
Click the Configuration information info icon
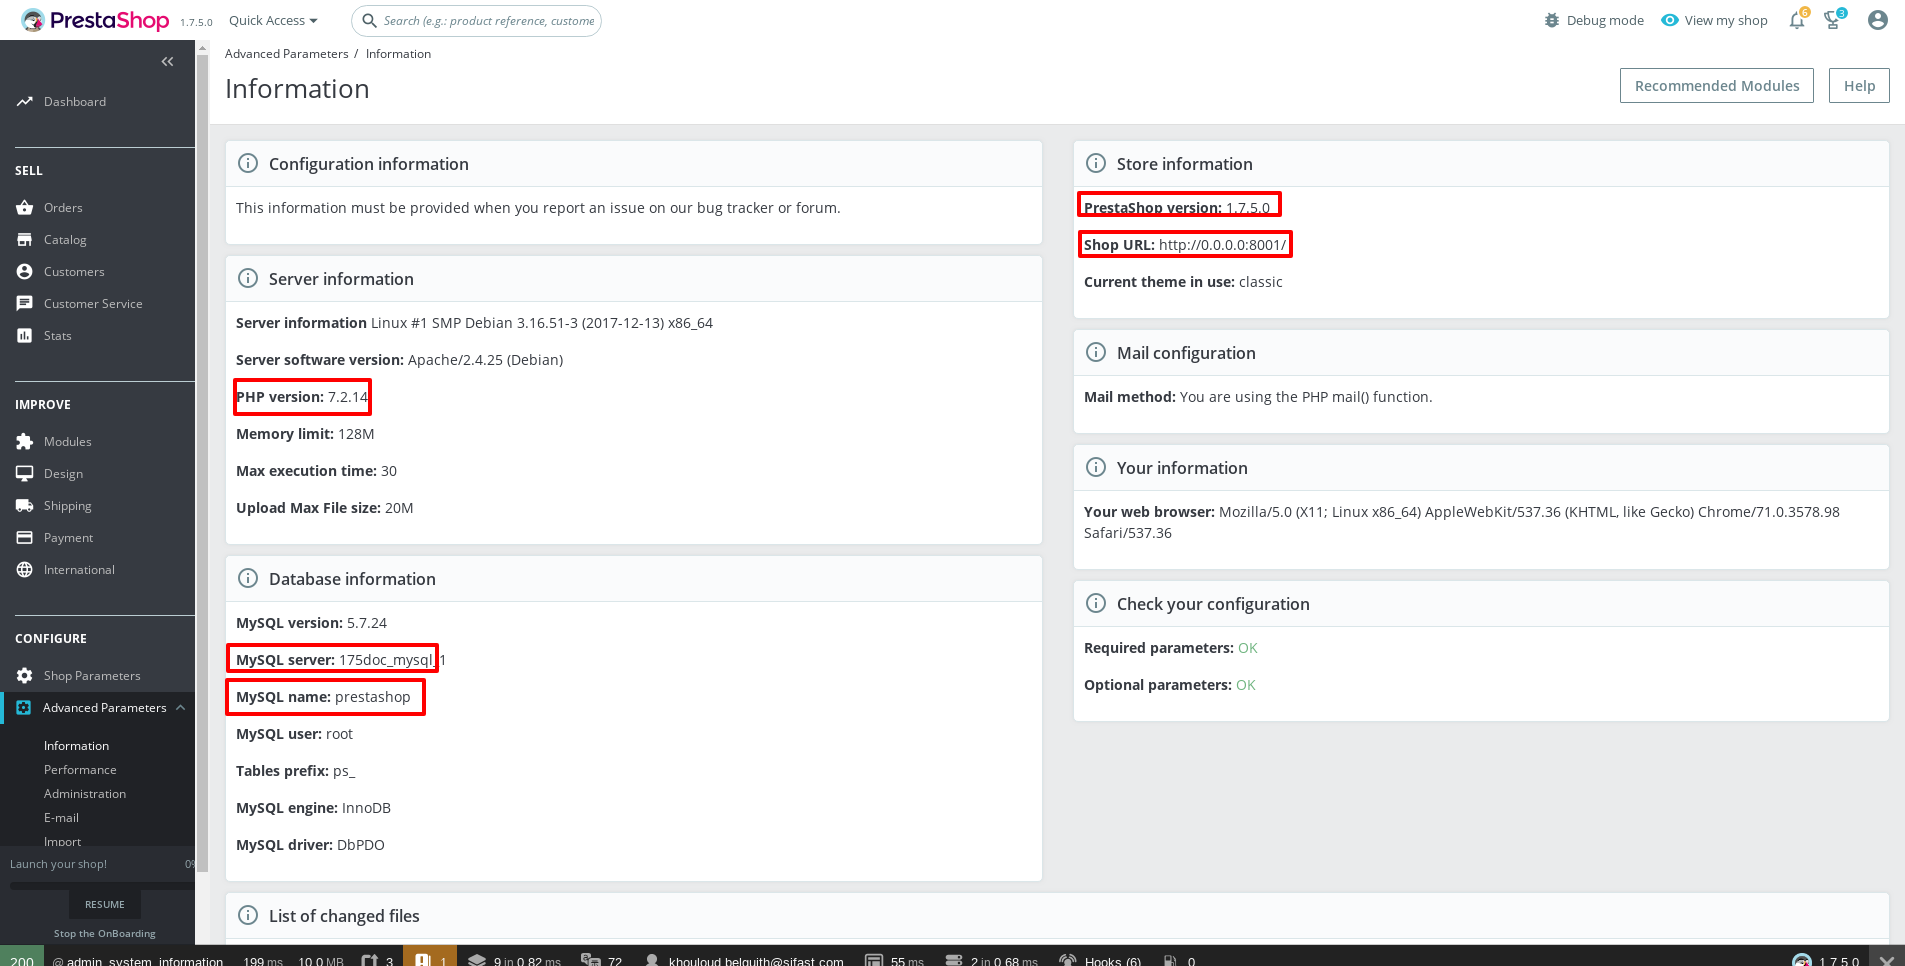(248, 163)
